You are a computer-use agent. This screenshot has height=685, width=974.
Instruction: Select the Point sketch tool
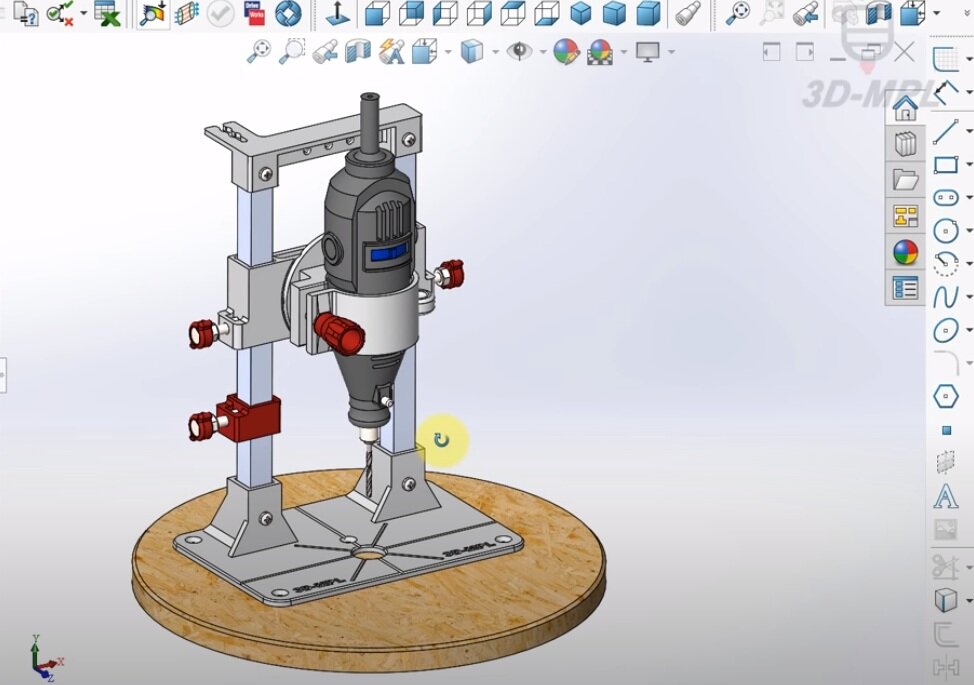[x=947, y=430]
